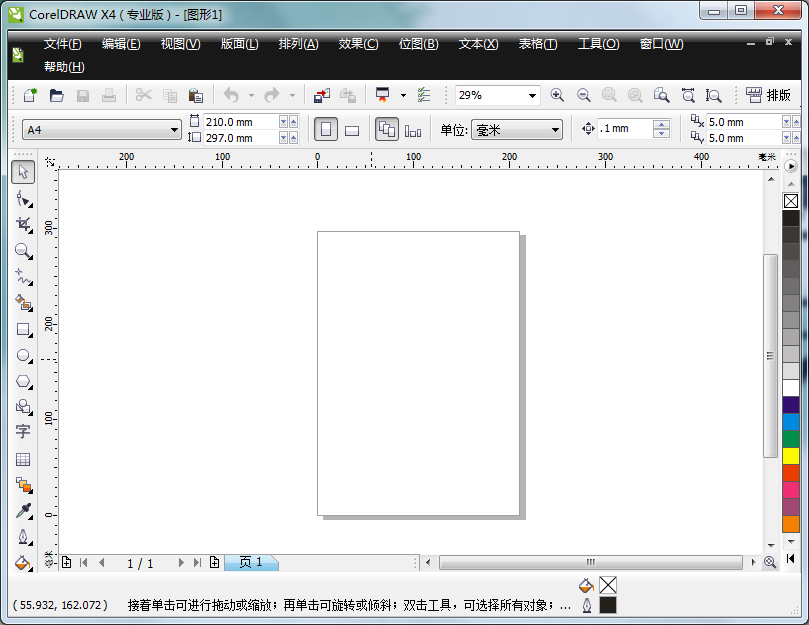Click the 排版 button on the toolbar

pyautogui.click(x=768, y=94)
